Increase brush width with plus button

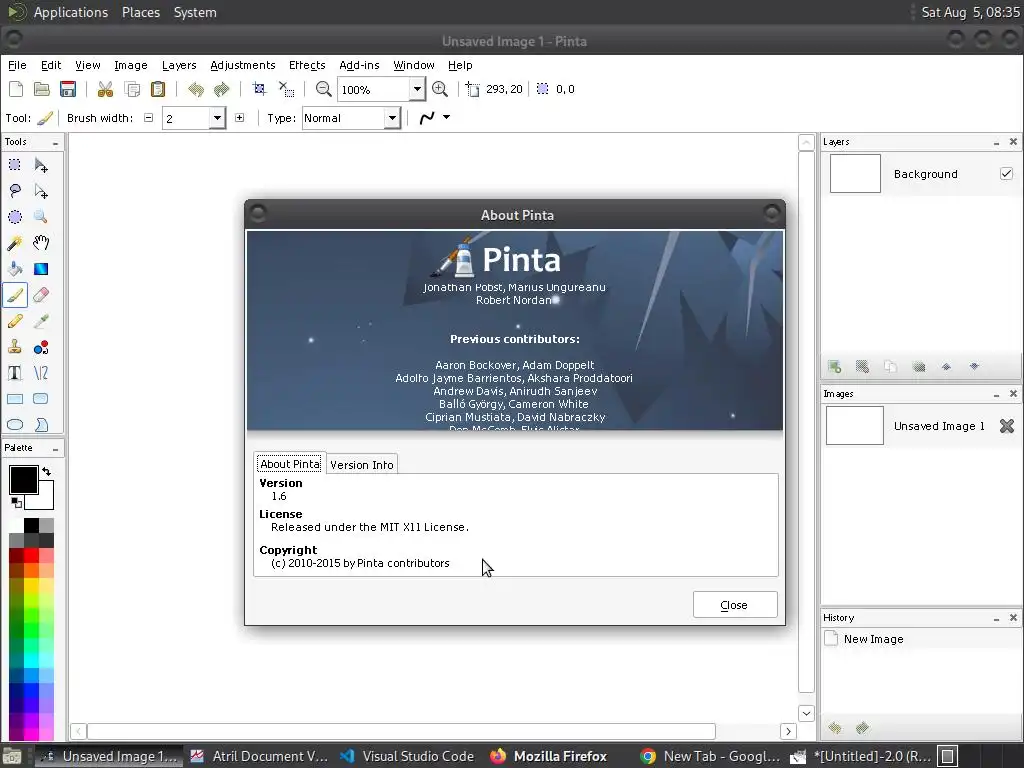(x=240, y=118)
